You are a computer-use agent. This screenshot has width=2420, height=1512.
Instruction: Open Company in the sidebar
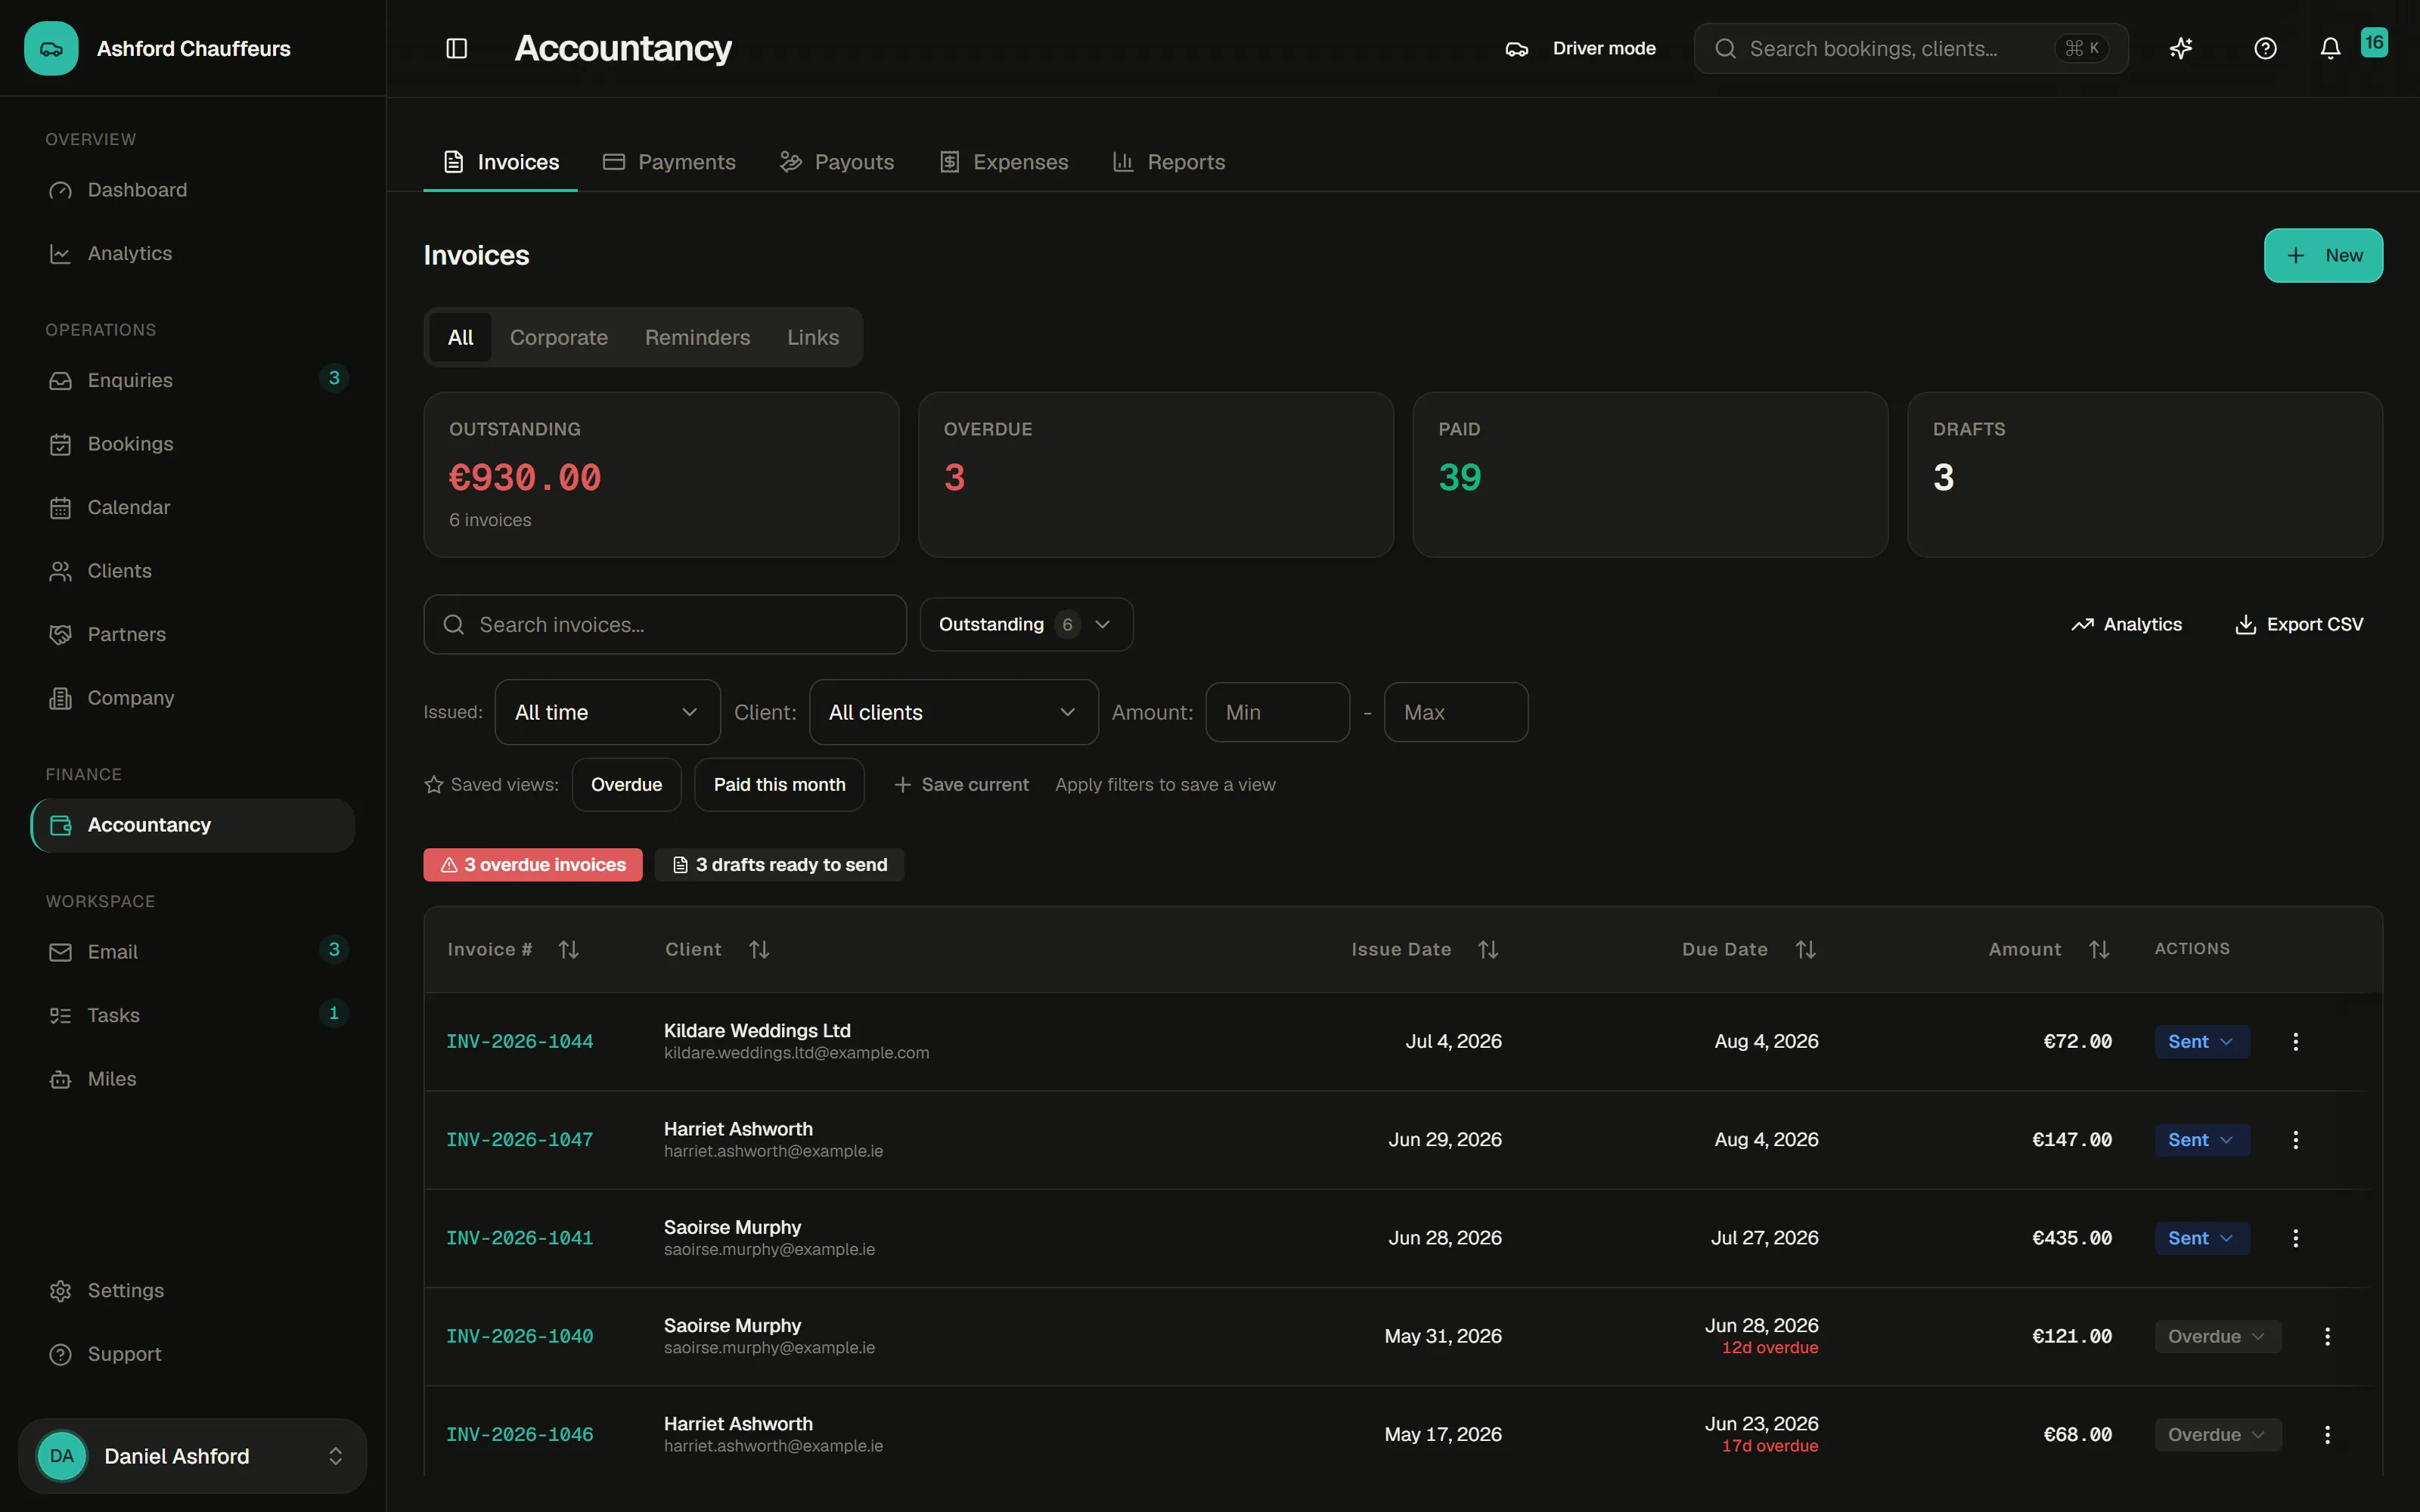[x=192, y=698]
